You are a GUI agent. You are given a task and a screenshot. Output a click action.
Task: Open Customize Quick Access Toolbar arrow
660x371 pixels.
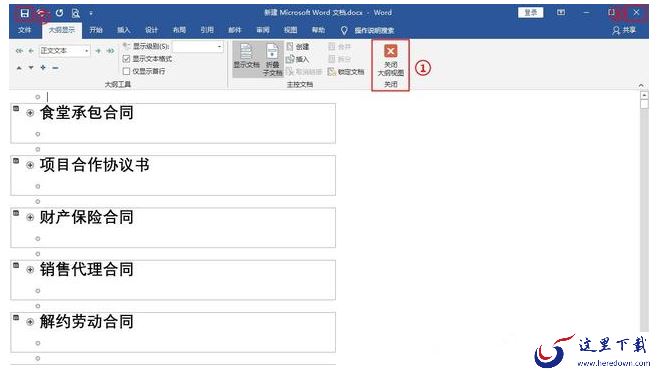pyautogui.click(x=91, y=13)
